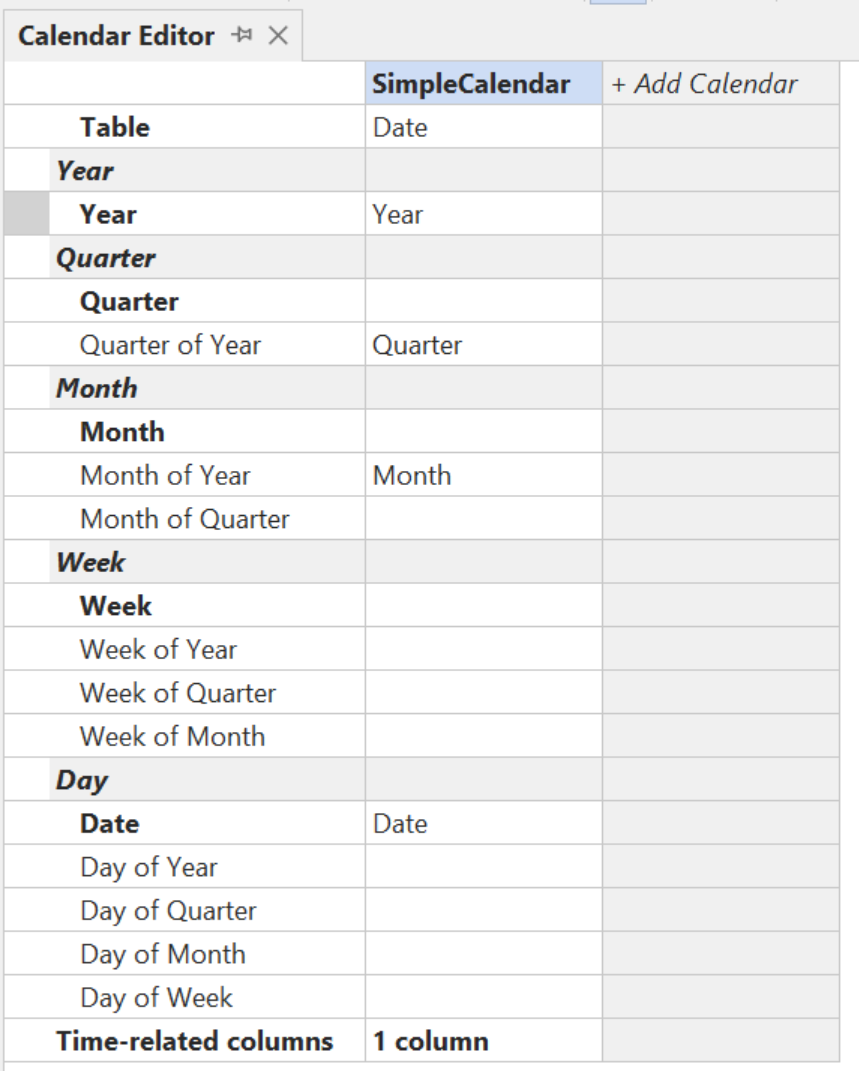Screen dimensions: 859x1071
Task: Click the empty Month of Quarter cell
Action: [484, 518]
